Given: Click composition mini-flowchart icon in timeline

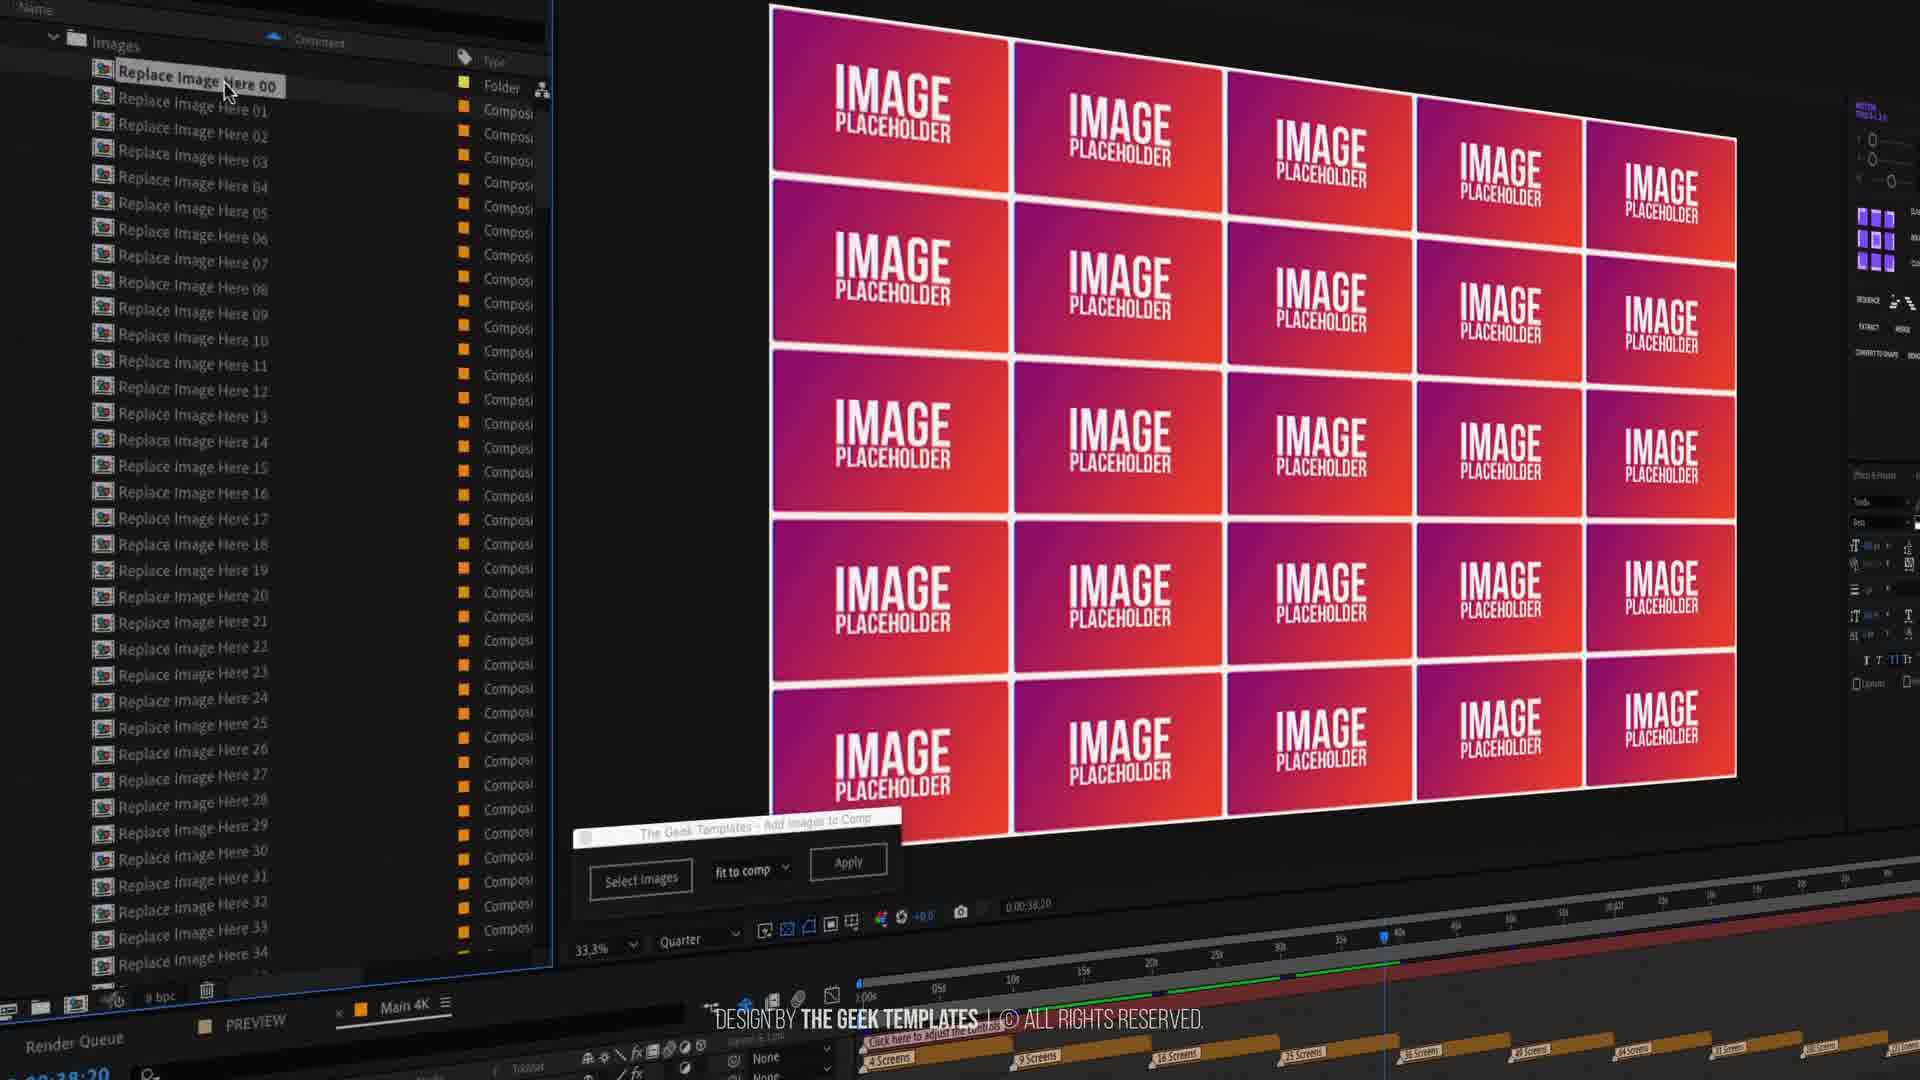Looking at the screenshot, I should pyautogui.click(x=711, y=1007).
